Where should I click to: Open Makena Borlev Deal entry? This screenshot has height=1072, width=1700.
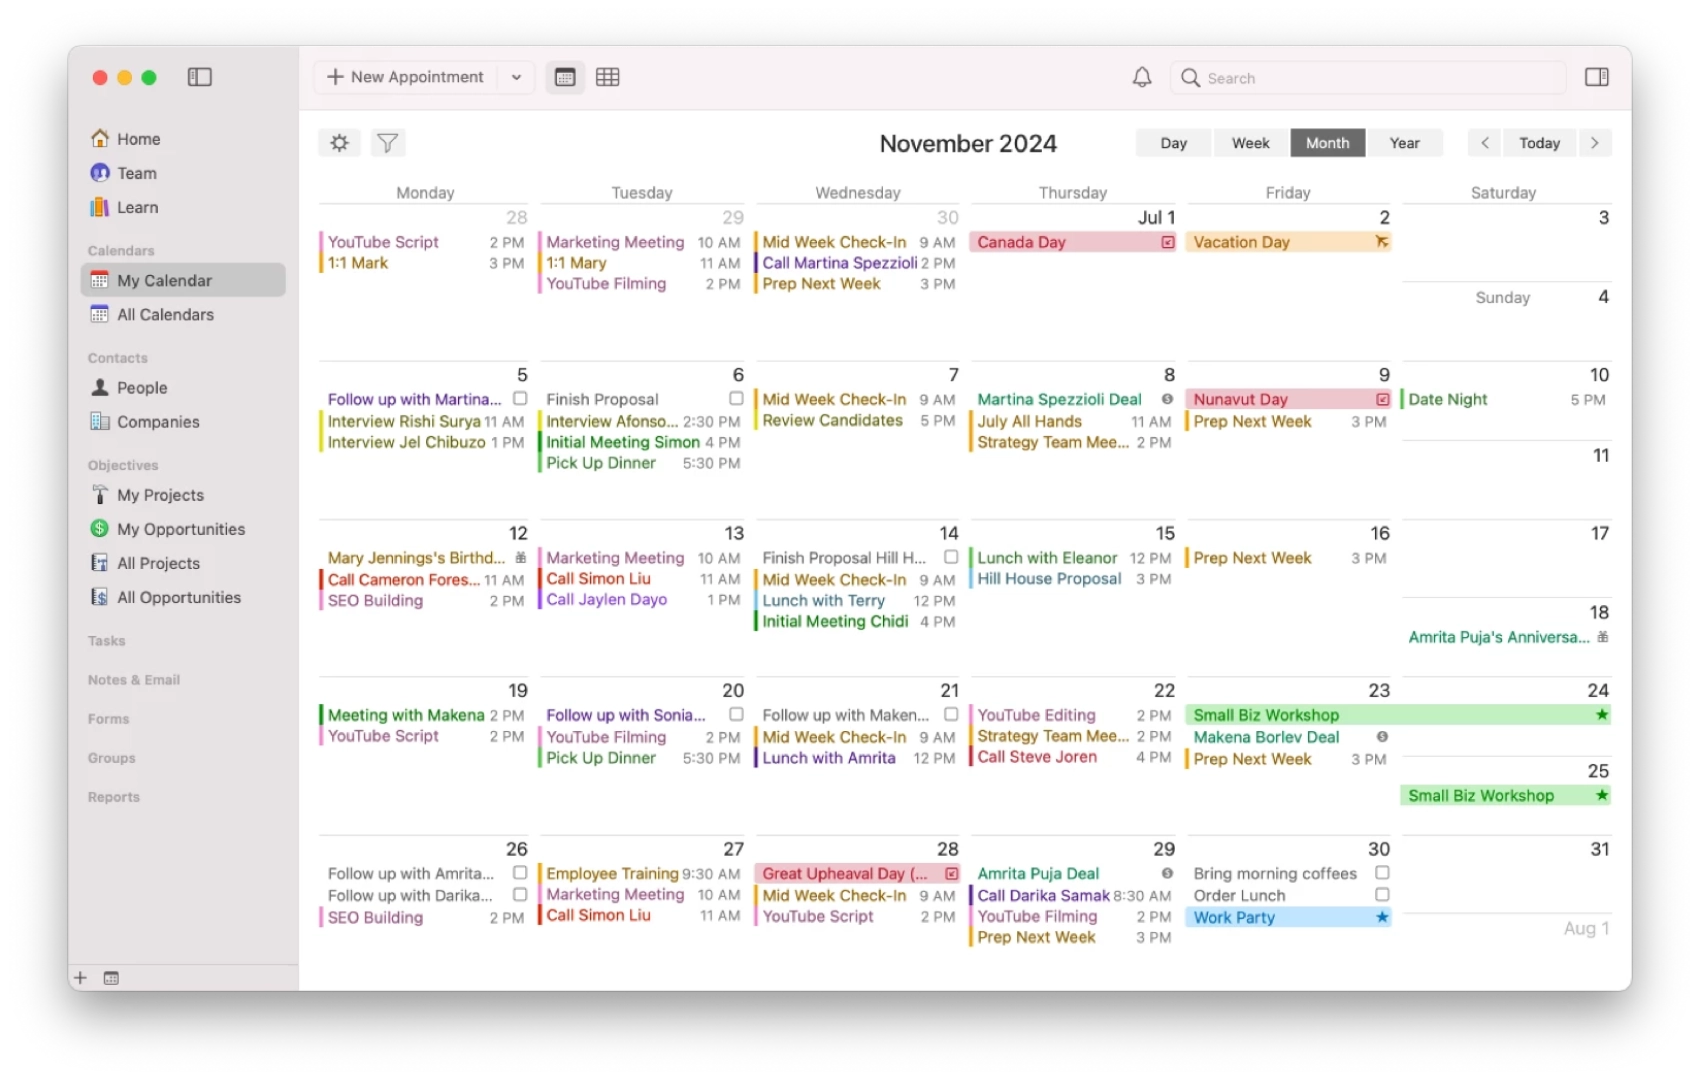pyautogui.click(x=1288, y=737)
